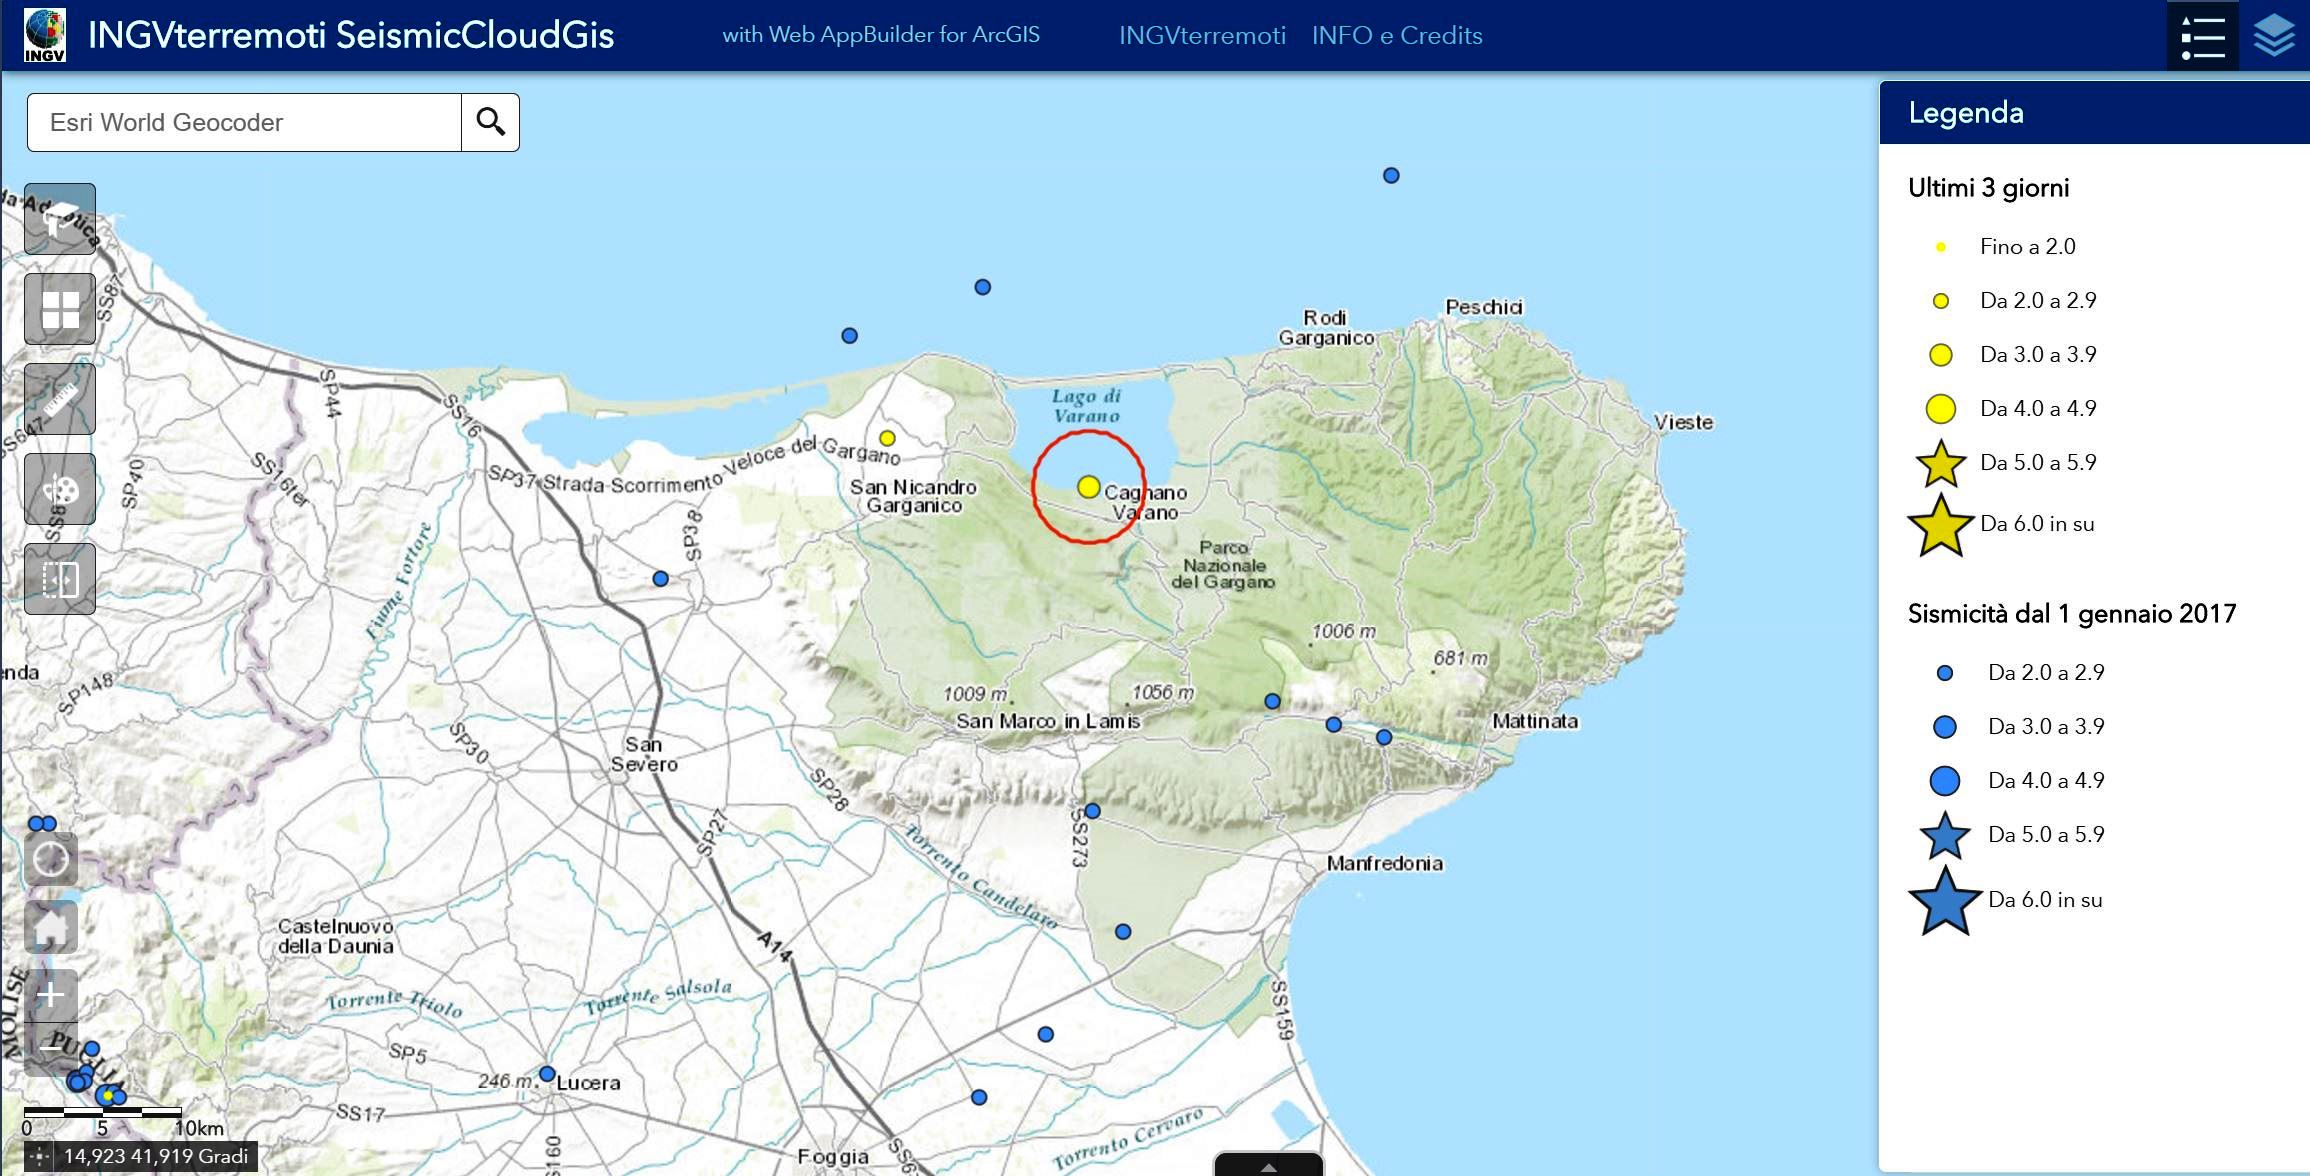Click the search magnifier button
The height and width of the screenshot is (1176, 2310).
[x=490, y=122]
